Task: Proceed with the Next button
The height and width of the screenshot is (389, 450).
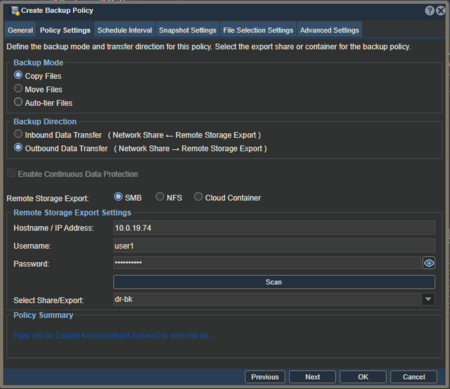Action: (312, 377)
